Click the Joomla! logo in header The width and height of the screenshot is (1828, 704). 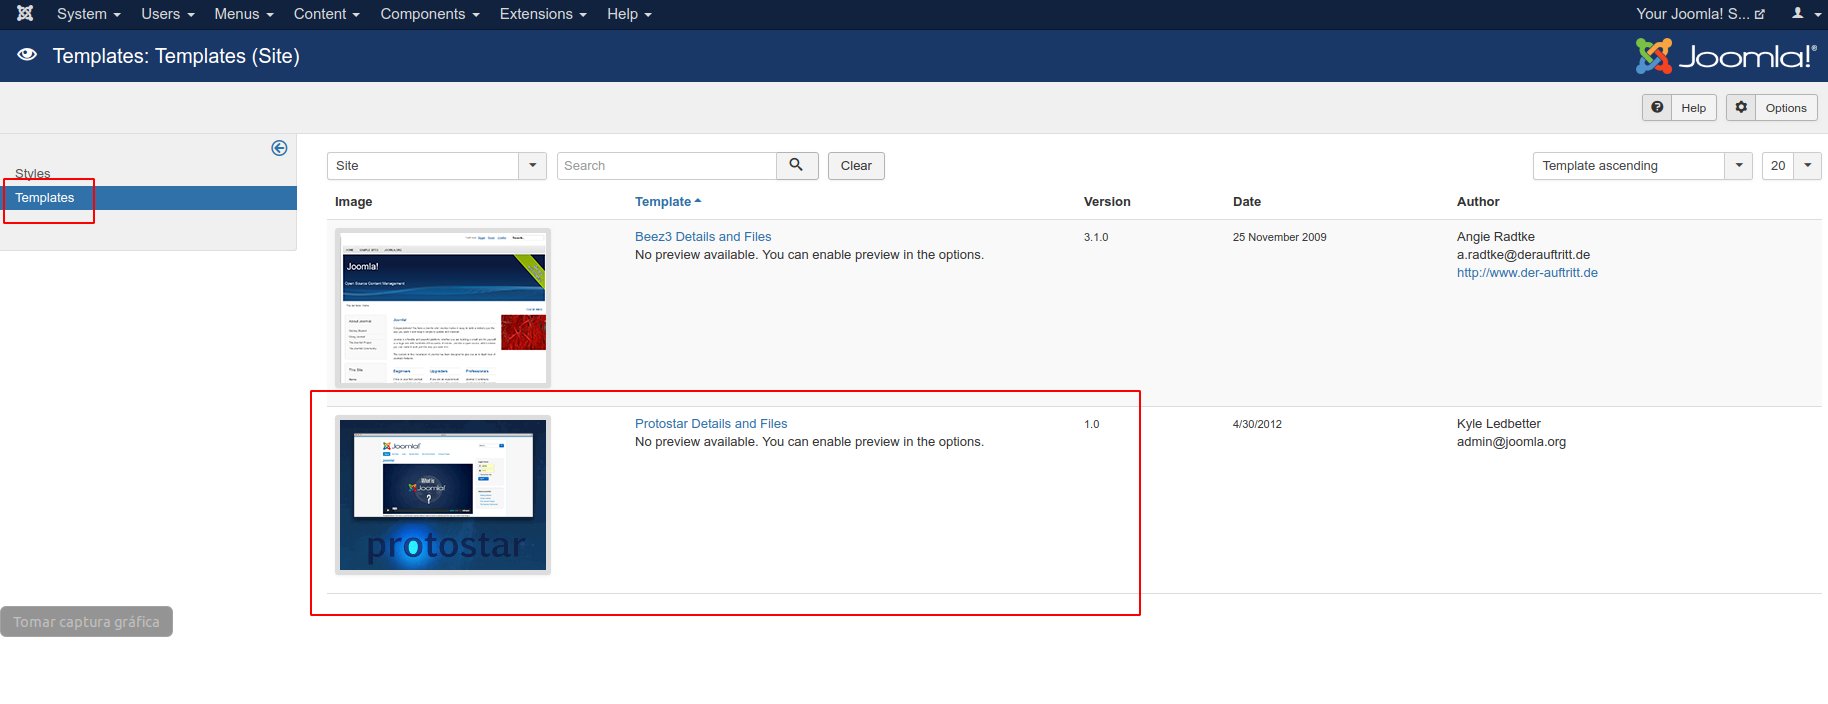pos(1726,56)
